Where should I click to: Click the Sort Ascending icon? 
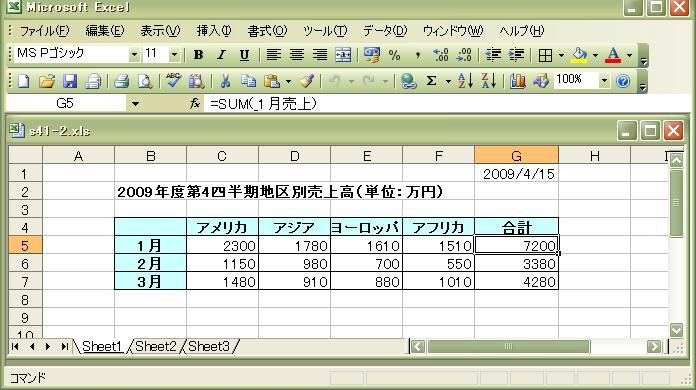coord(464,81)
